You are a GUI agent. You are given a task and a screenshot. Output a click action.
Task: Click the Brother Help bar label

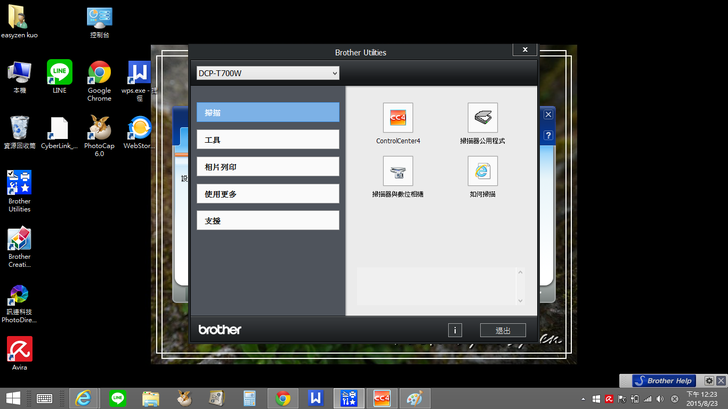[x=664, y=381]
